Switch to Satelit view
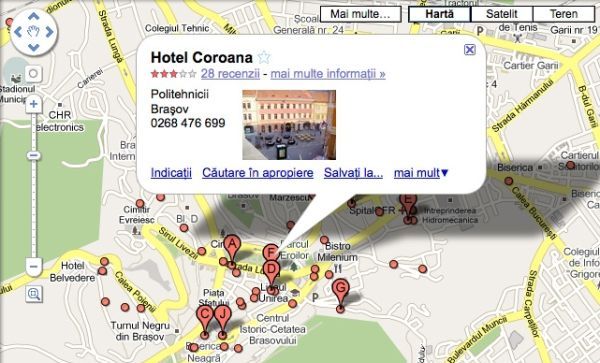Screen dimensions: 600x363 tap(501, 14)
